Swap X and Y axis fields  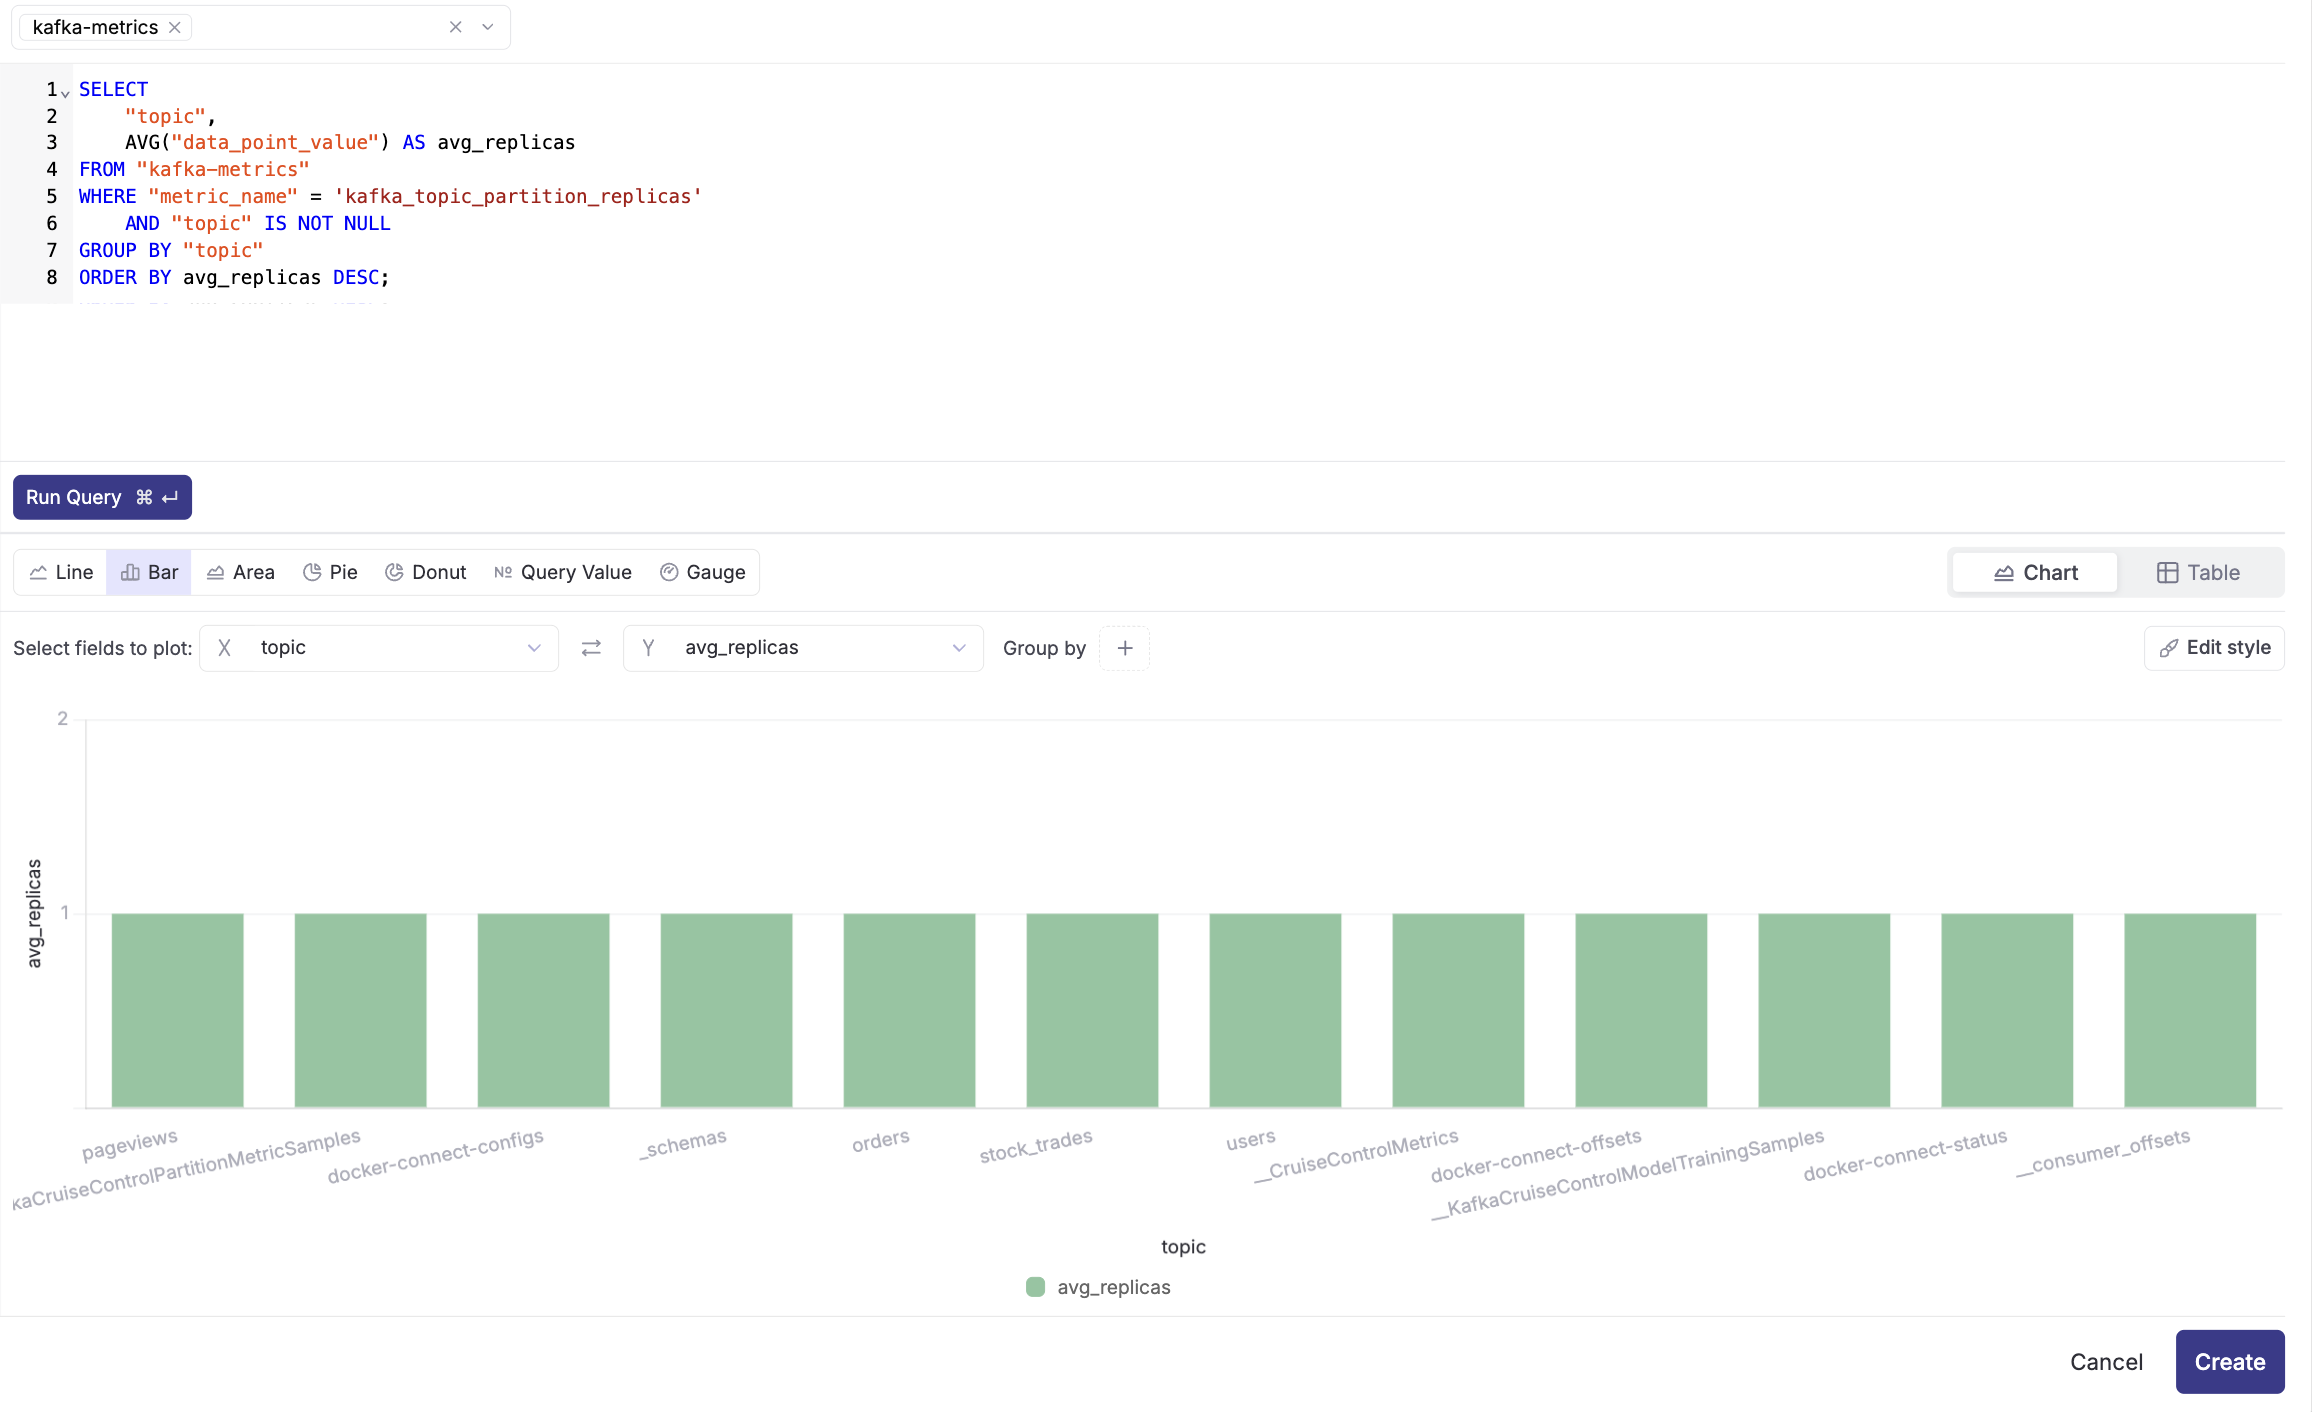(x=591, y=648)
